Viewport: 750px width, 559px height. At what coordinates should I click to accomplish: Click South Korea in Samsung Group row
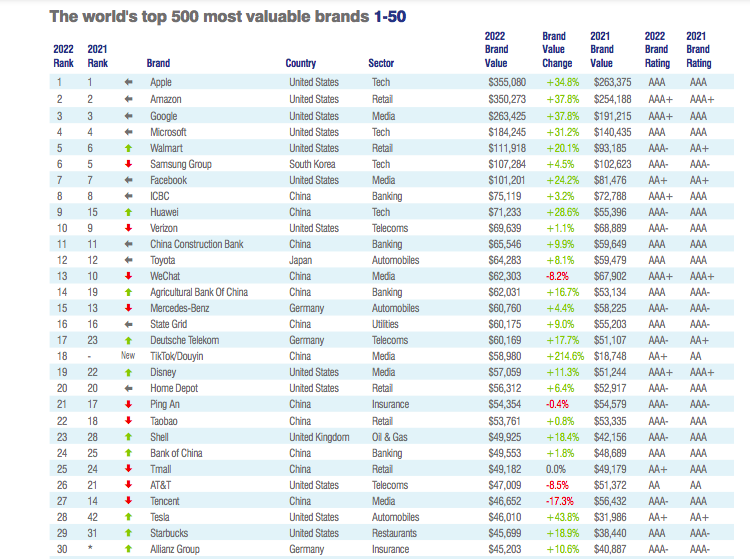coord(312,164)
